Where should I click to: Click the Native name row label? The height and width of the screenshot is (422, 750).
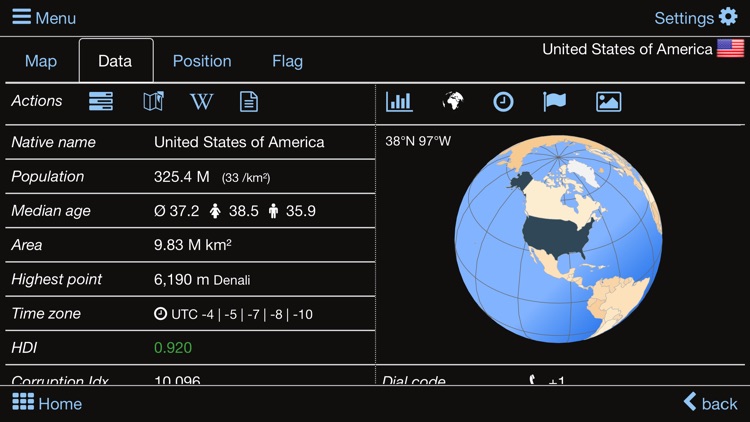(53, 142)
